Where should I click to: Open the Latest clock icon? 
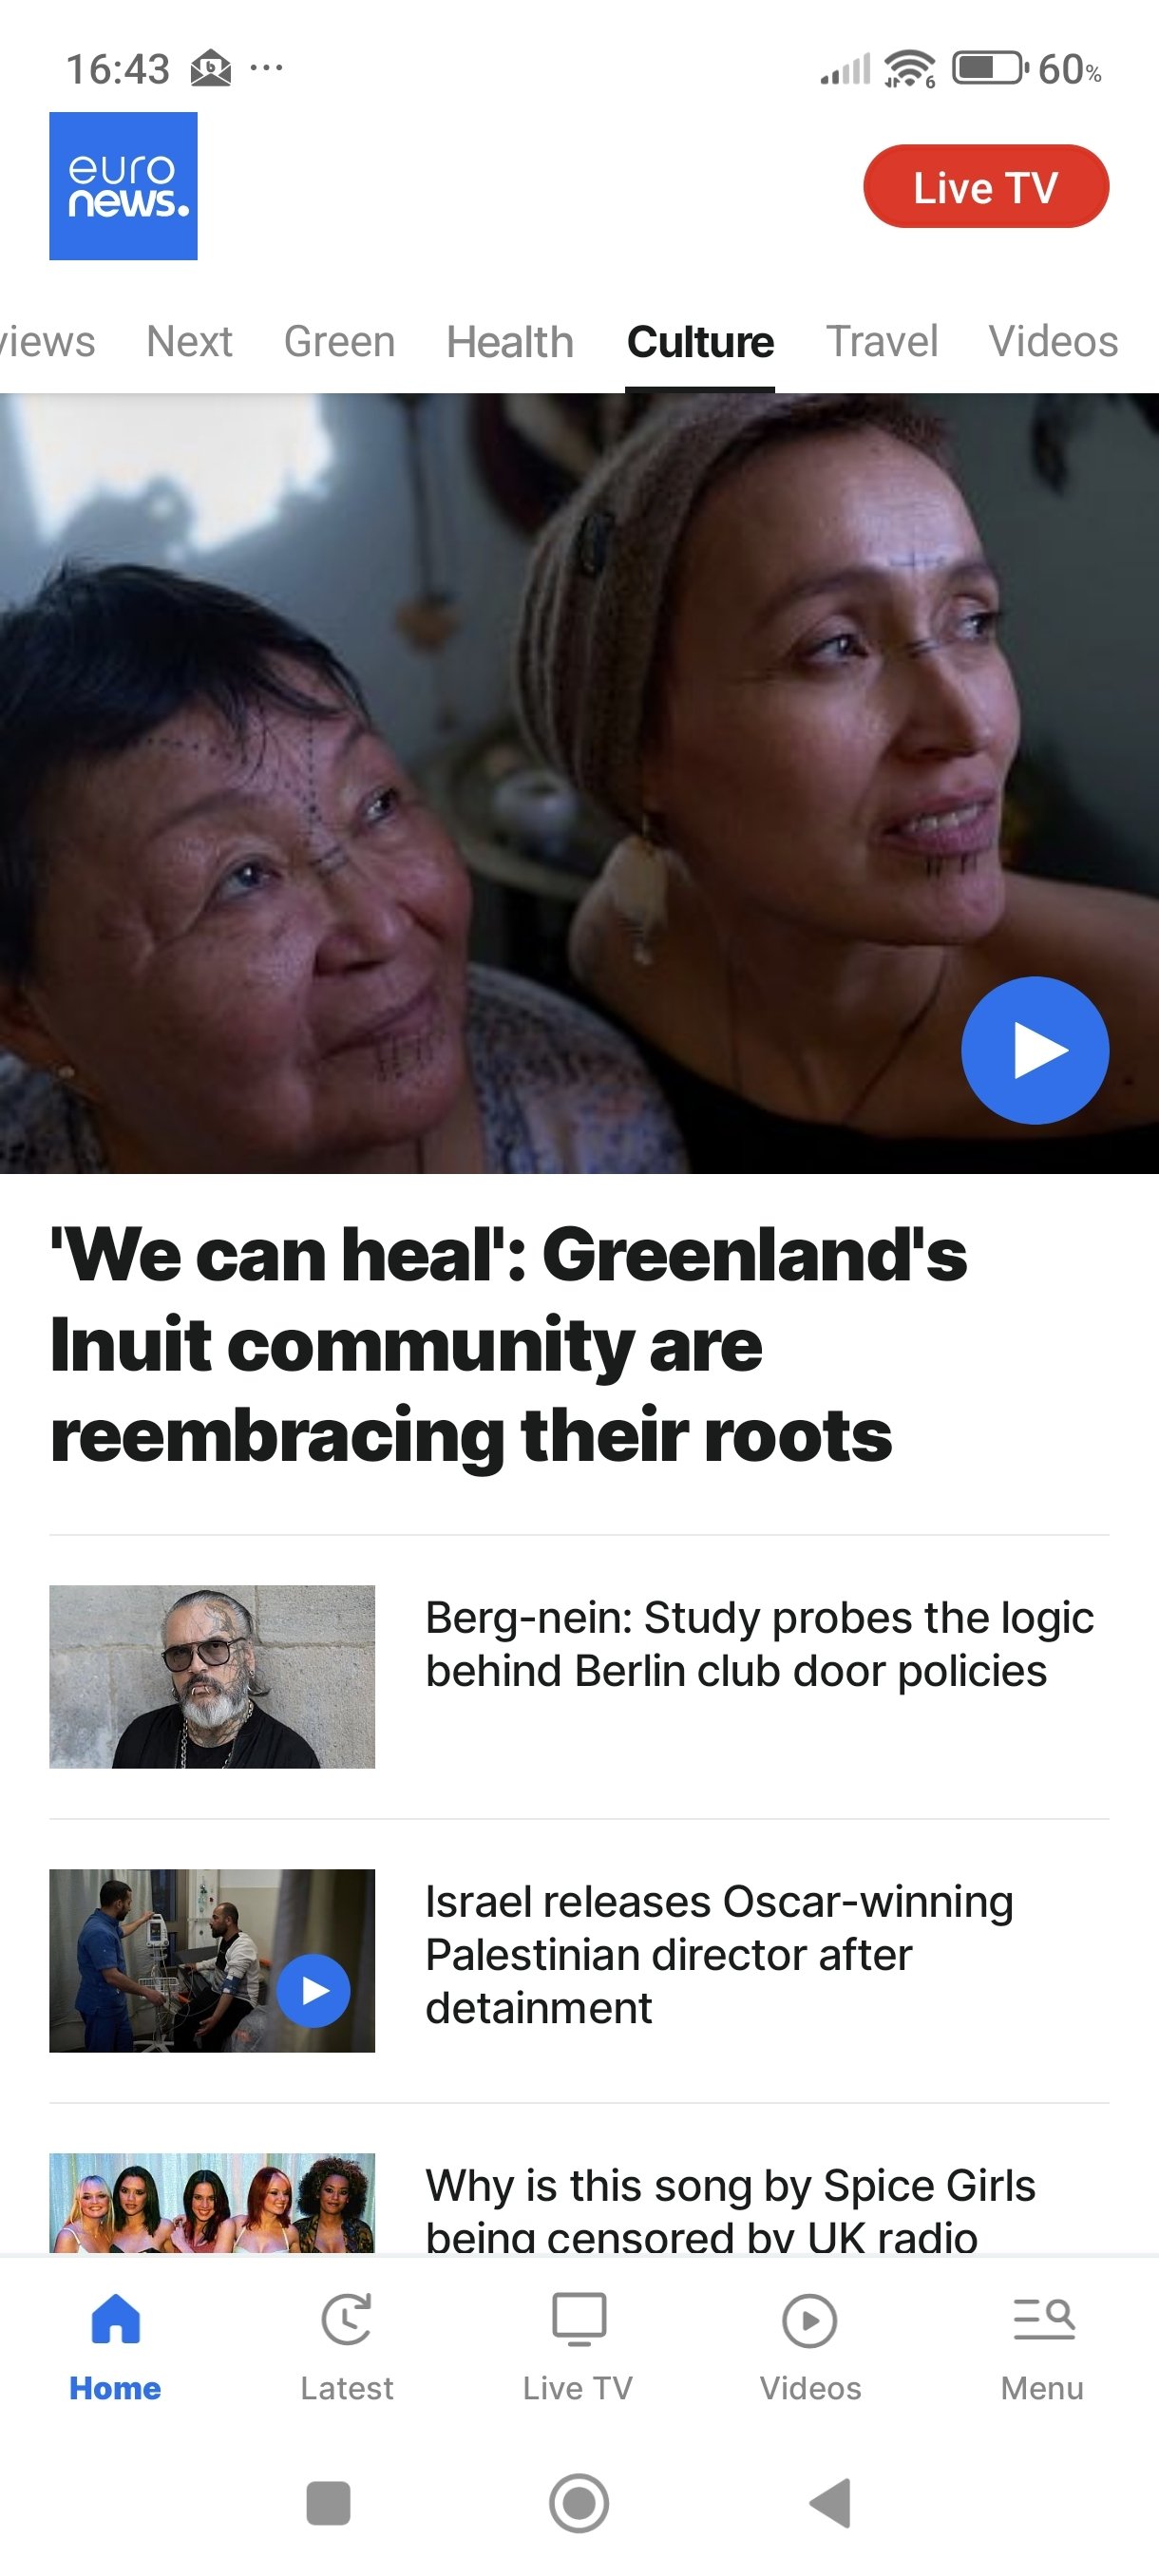click(347, 2318)
